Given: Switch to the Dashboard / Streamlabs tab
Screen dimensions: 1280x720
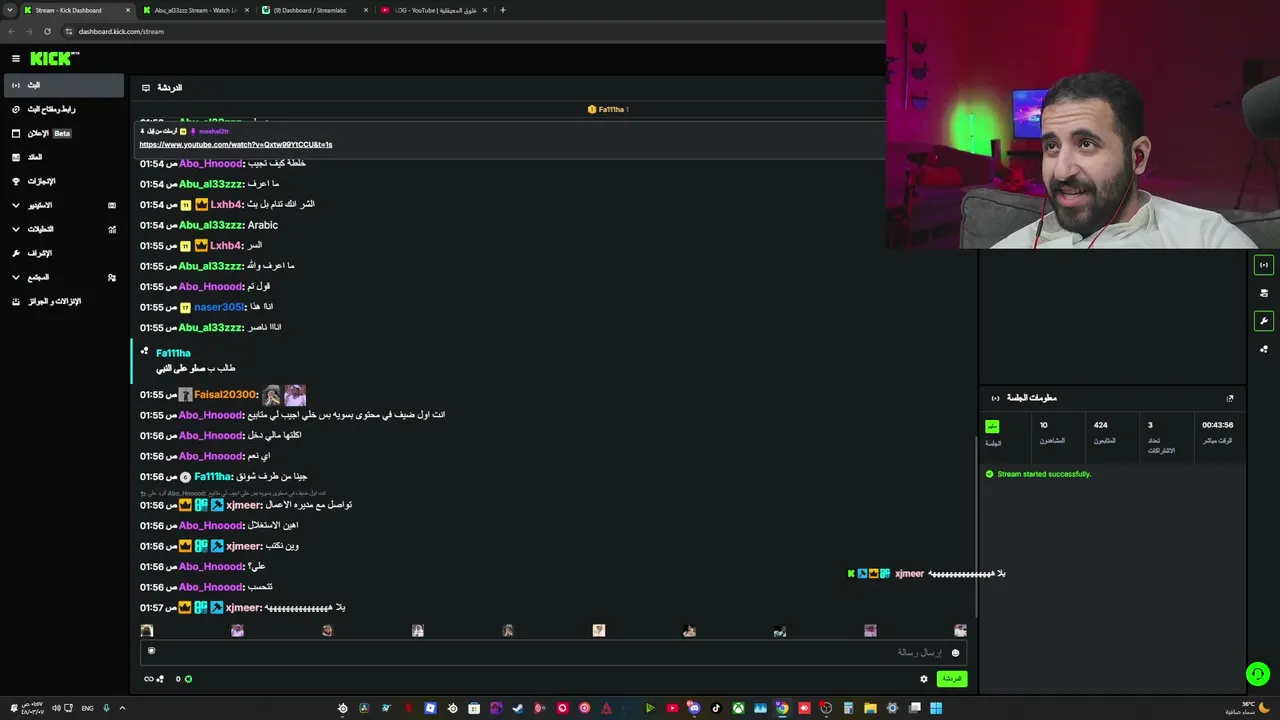Looking at the screenshot, I should 314,10.
